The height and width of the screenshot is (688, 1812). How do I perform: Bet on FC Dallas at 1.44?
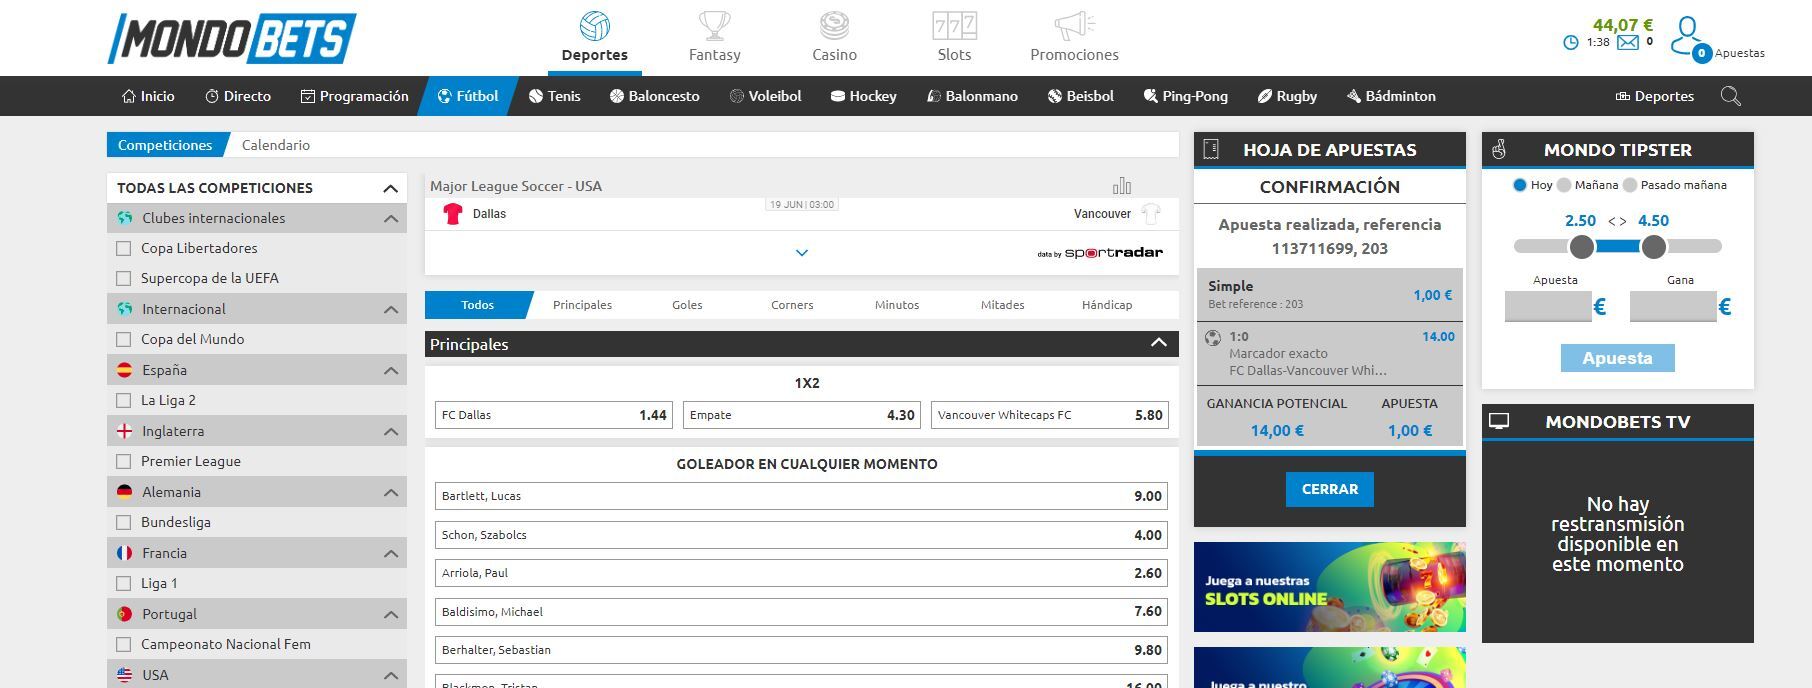(x=554, y=415)
